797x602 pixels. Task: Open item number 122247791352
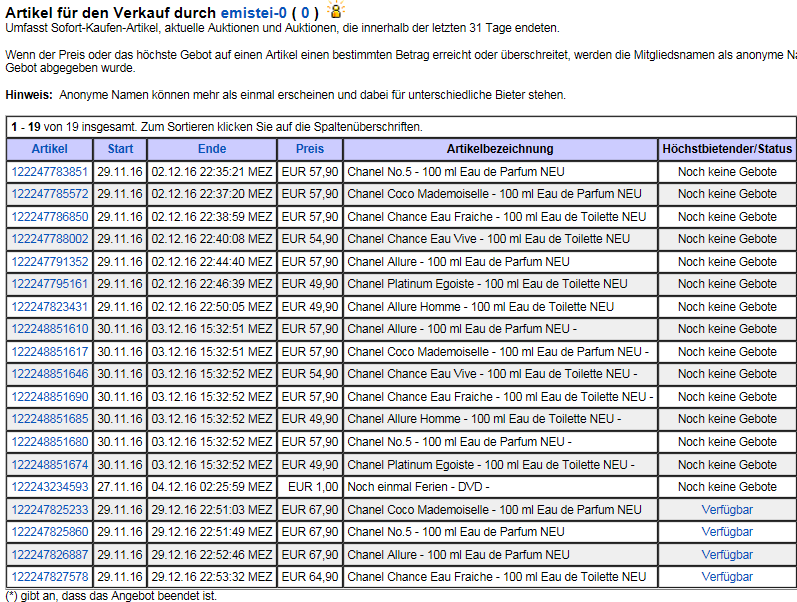[50, 261]
